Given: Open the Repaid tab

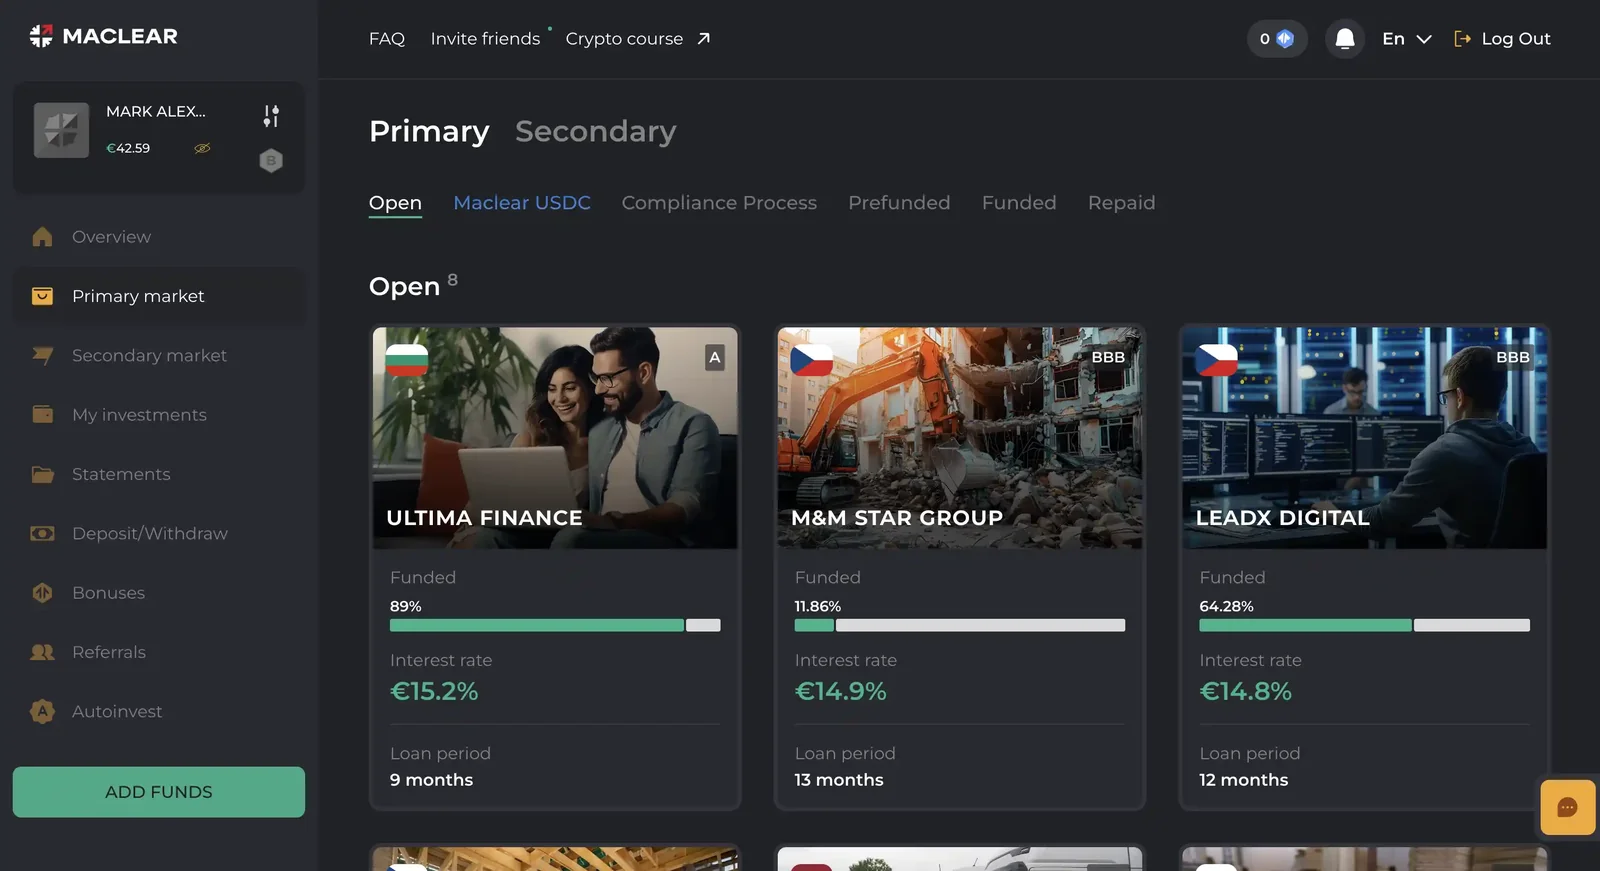Looking at the screenshot, I should click(1121, 203).
